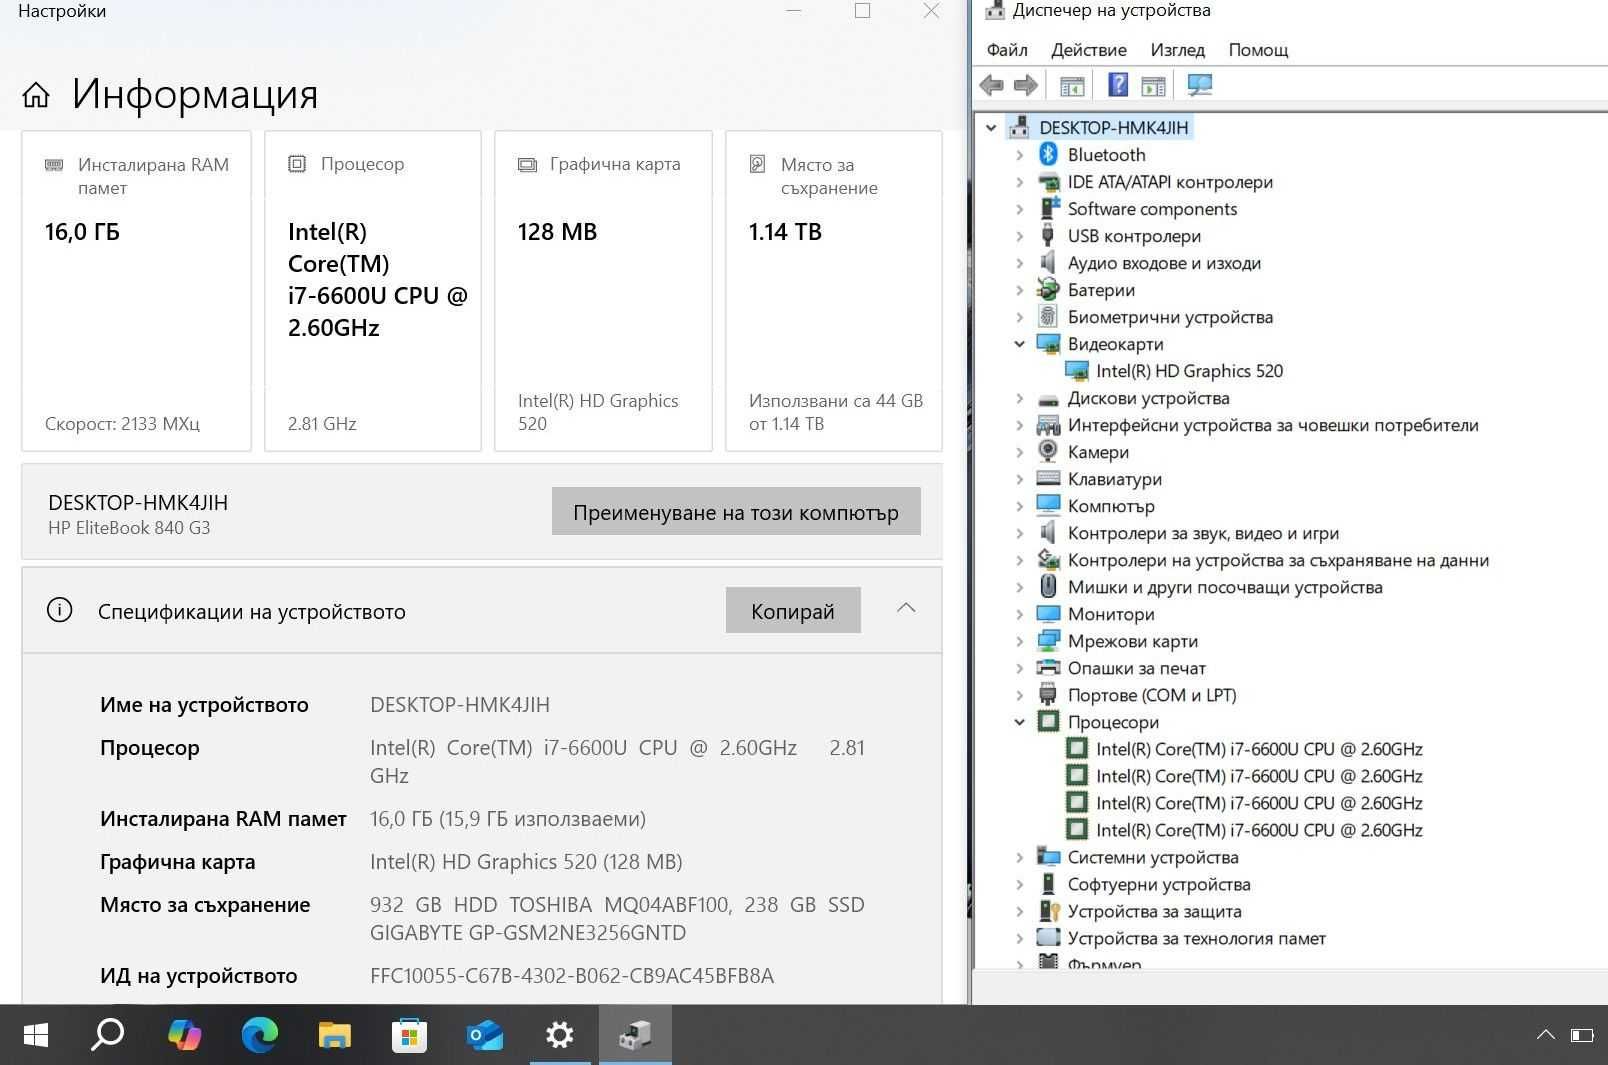The width and height of the screenshot is (1608, 1065).
Task: Open taskbar Search magnifier
Action: click(108, 1035)
